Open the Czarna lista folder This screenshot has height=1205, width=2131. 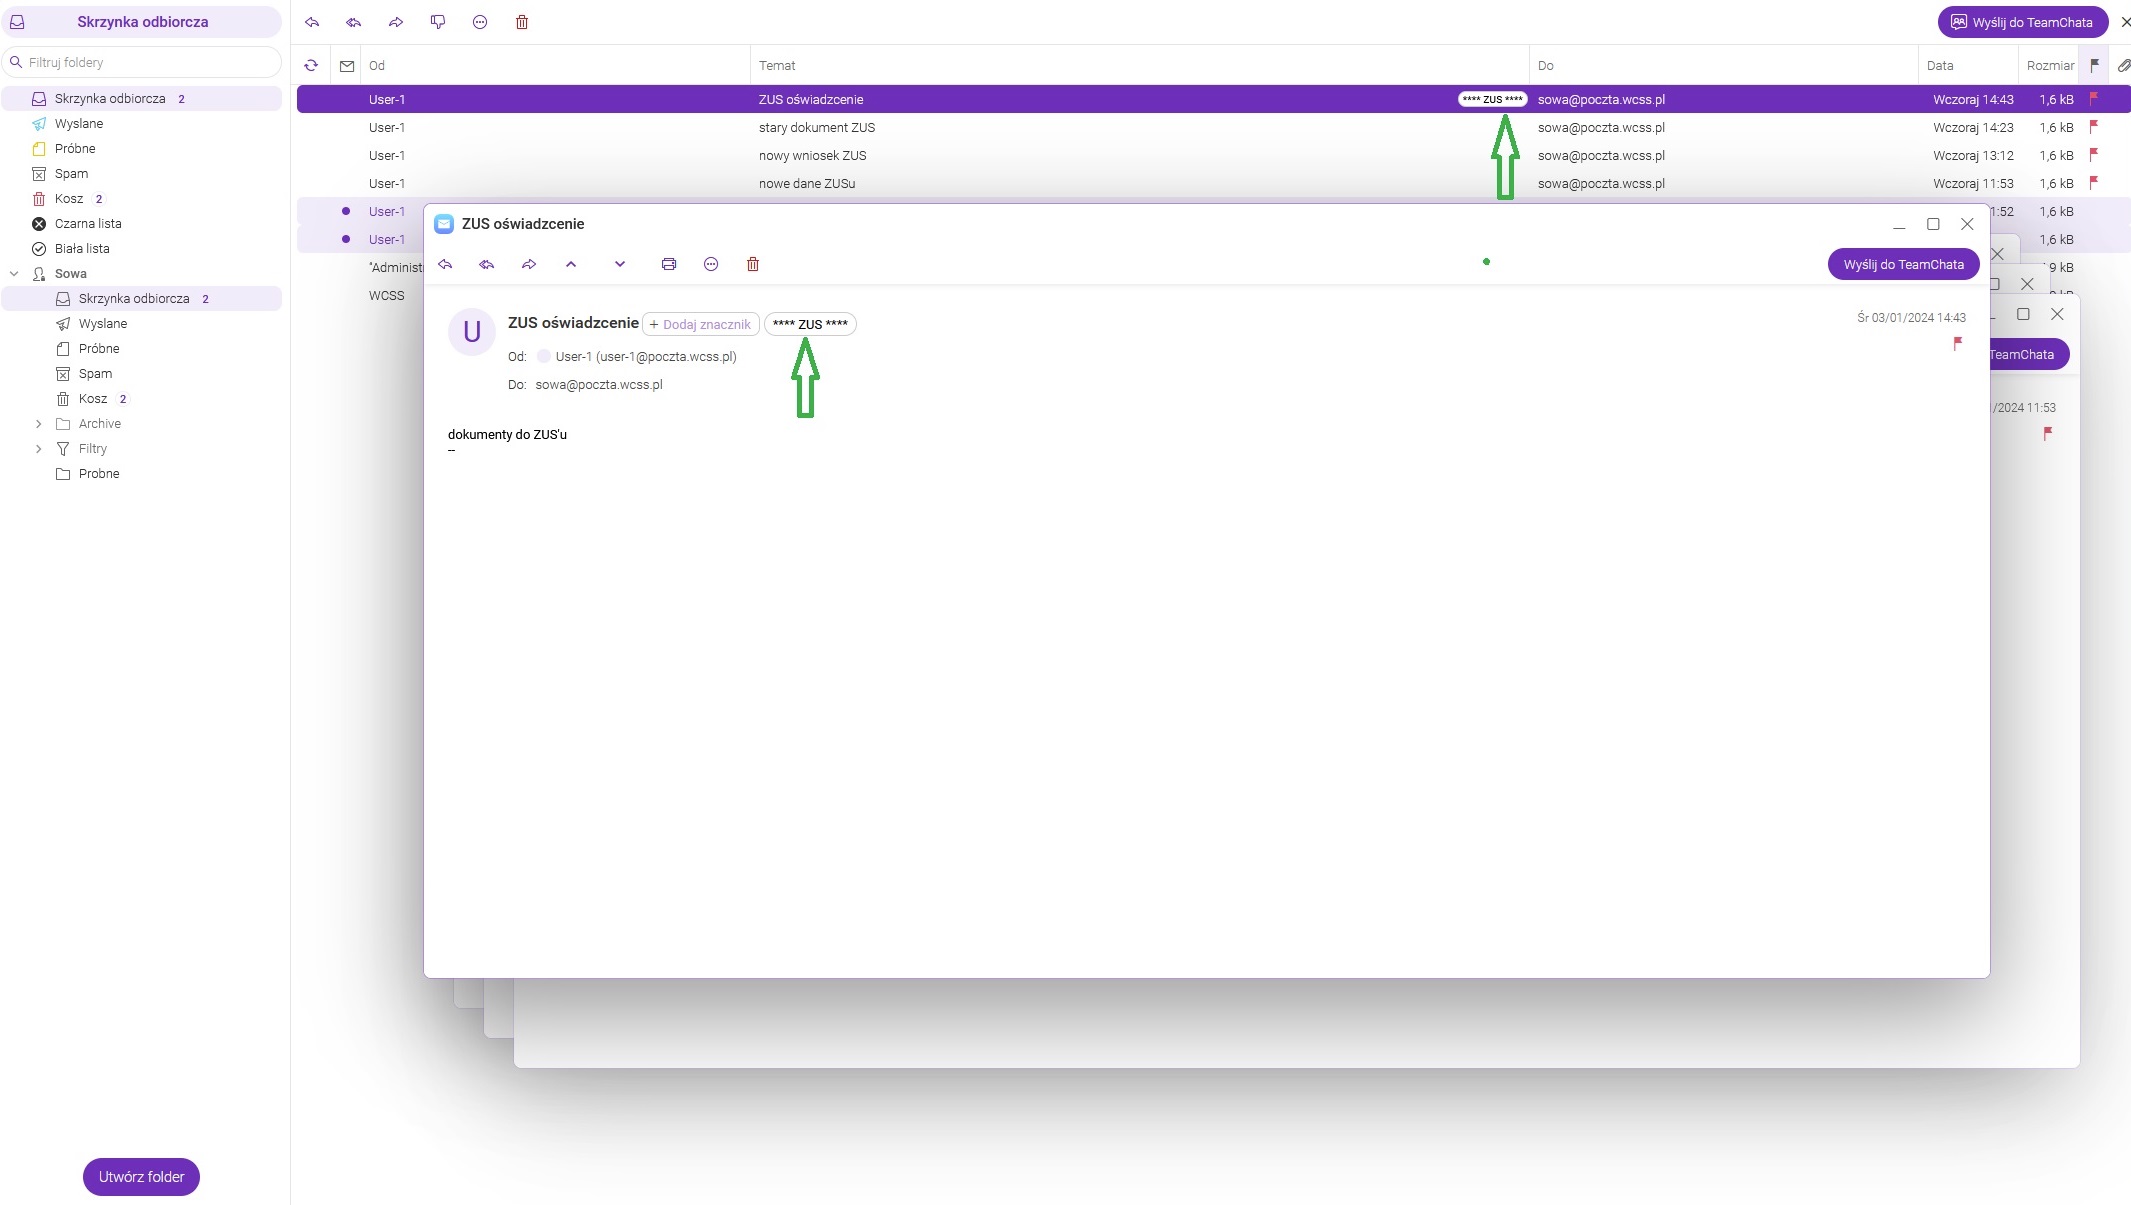click(x=88, y=224)
